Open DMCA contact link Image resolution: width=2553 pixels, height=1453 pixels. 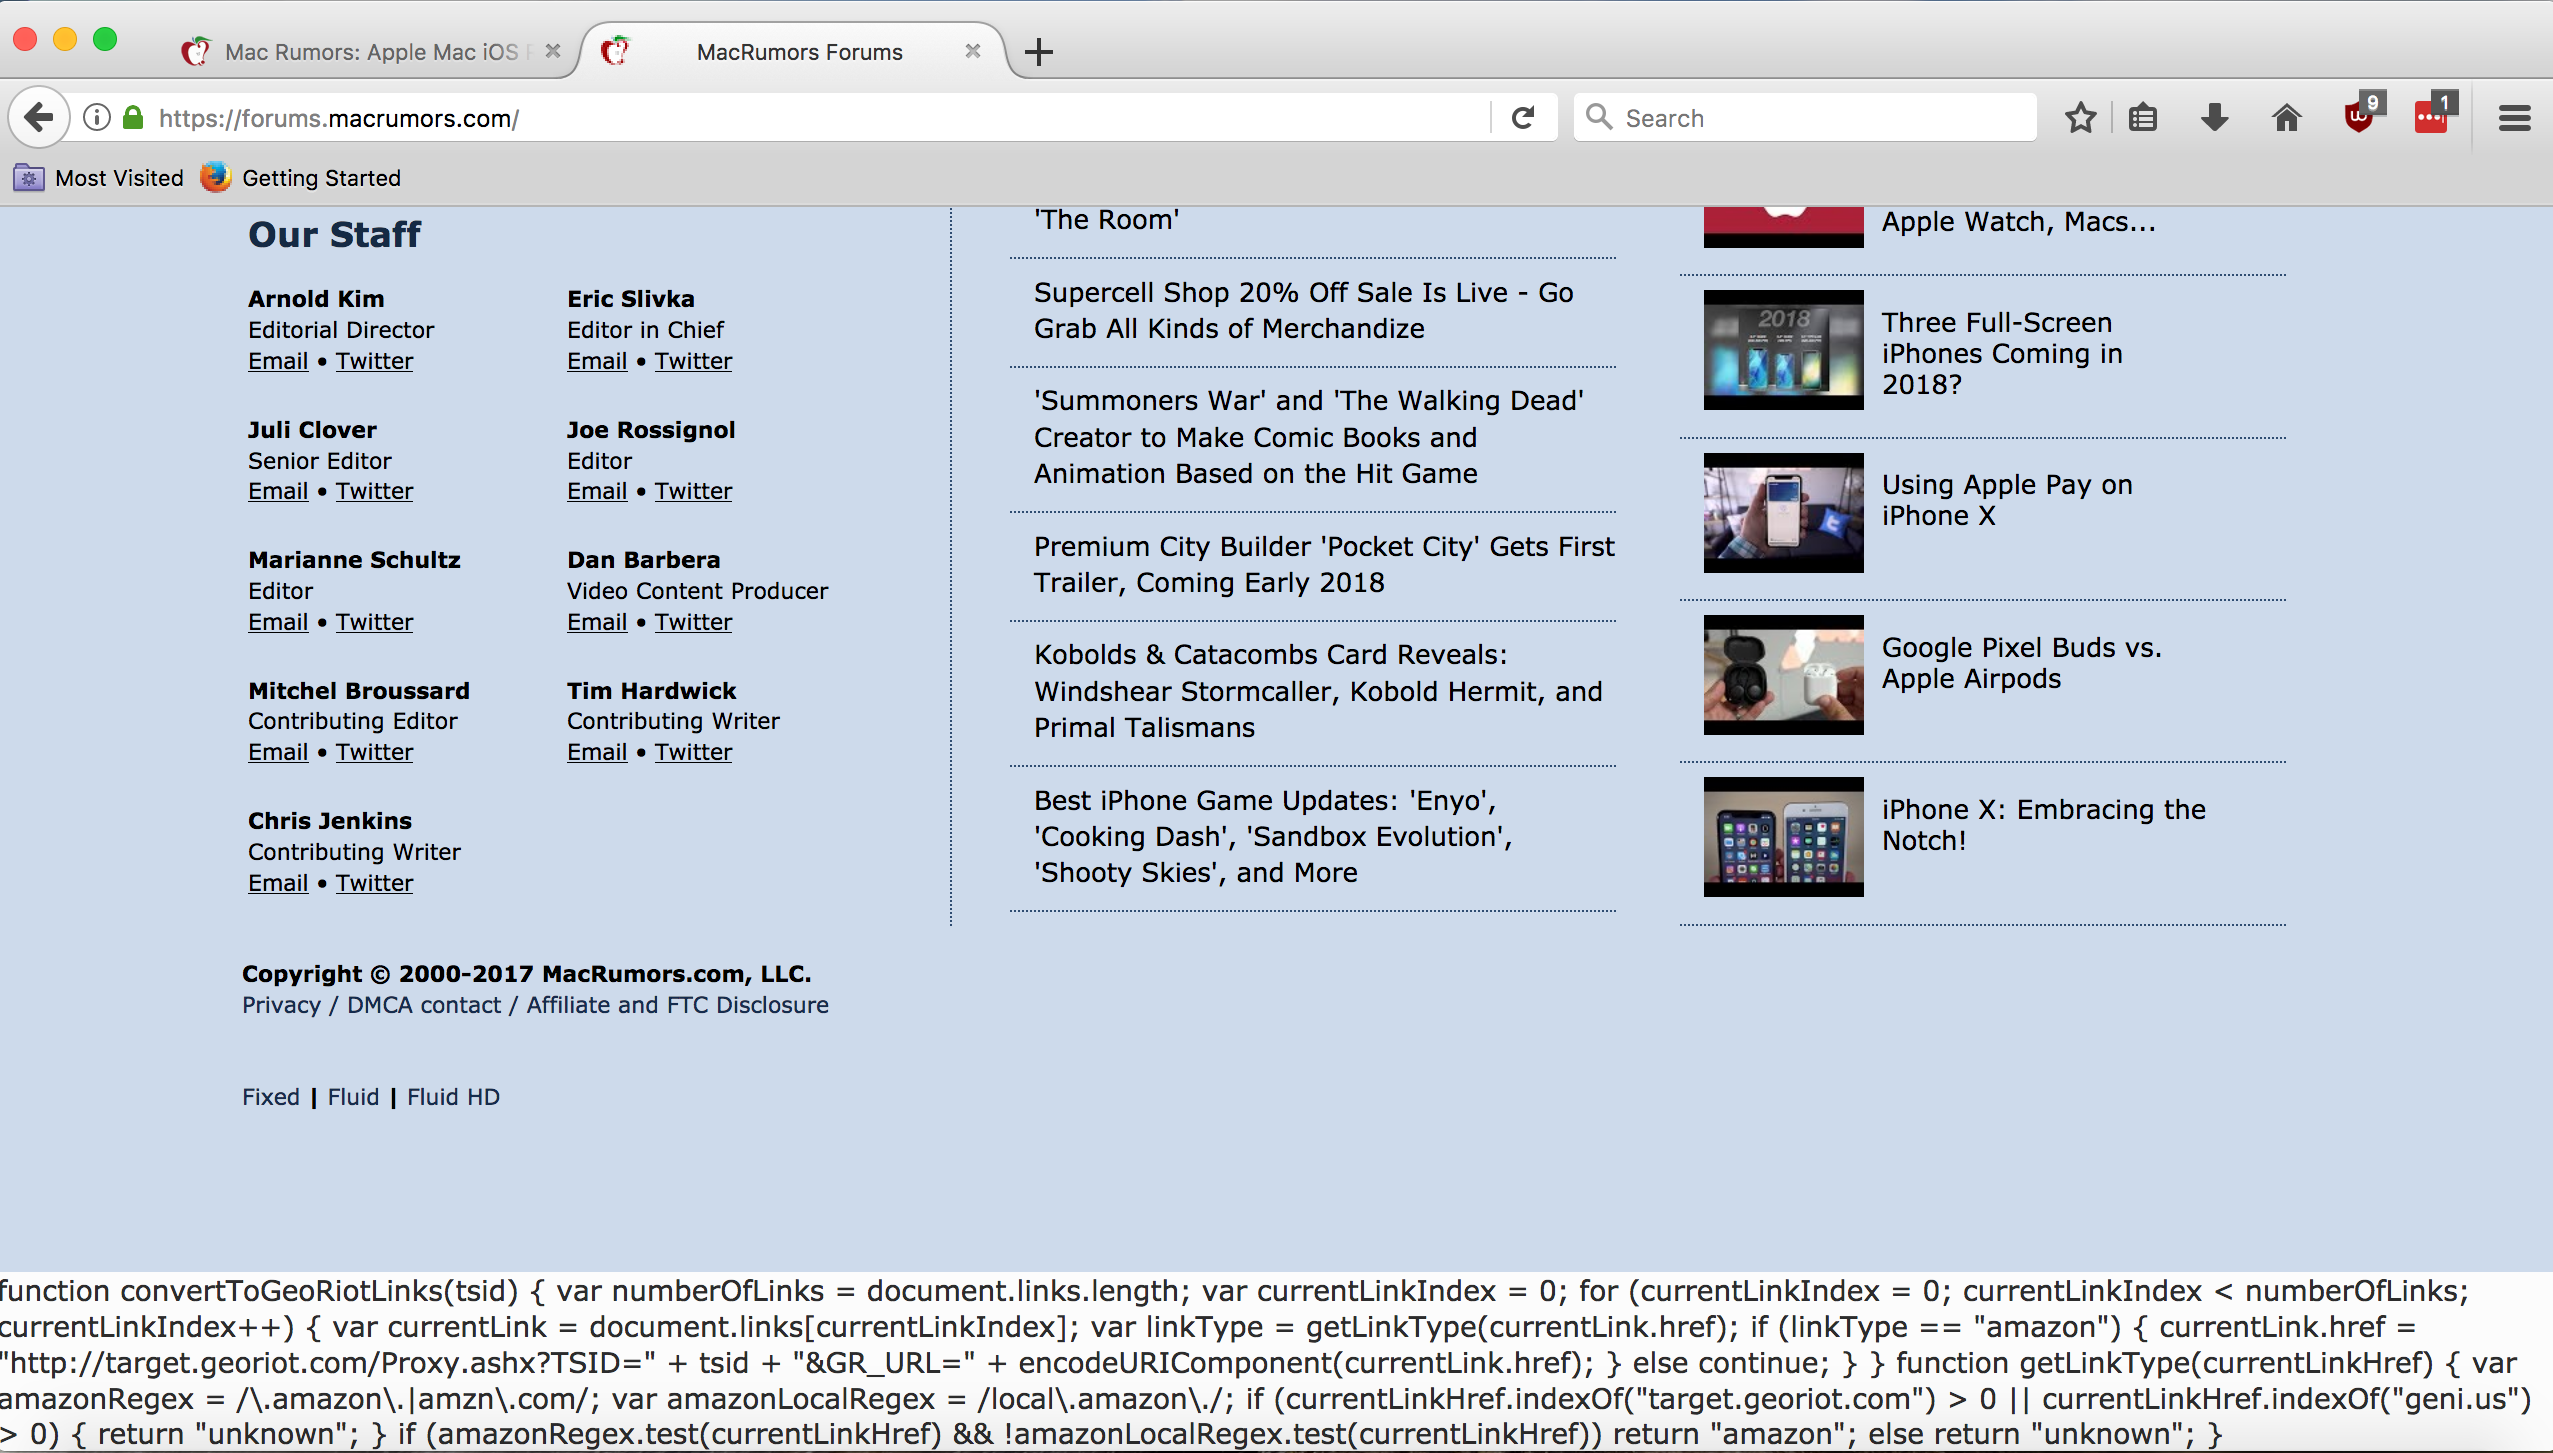point(424,1005)
